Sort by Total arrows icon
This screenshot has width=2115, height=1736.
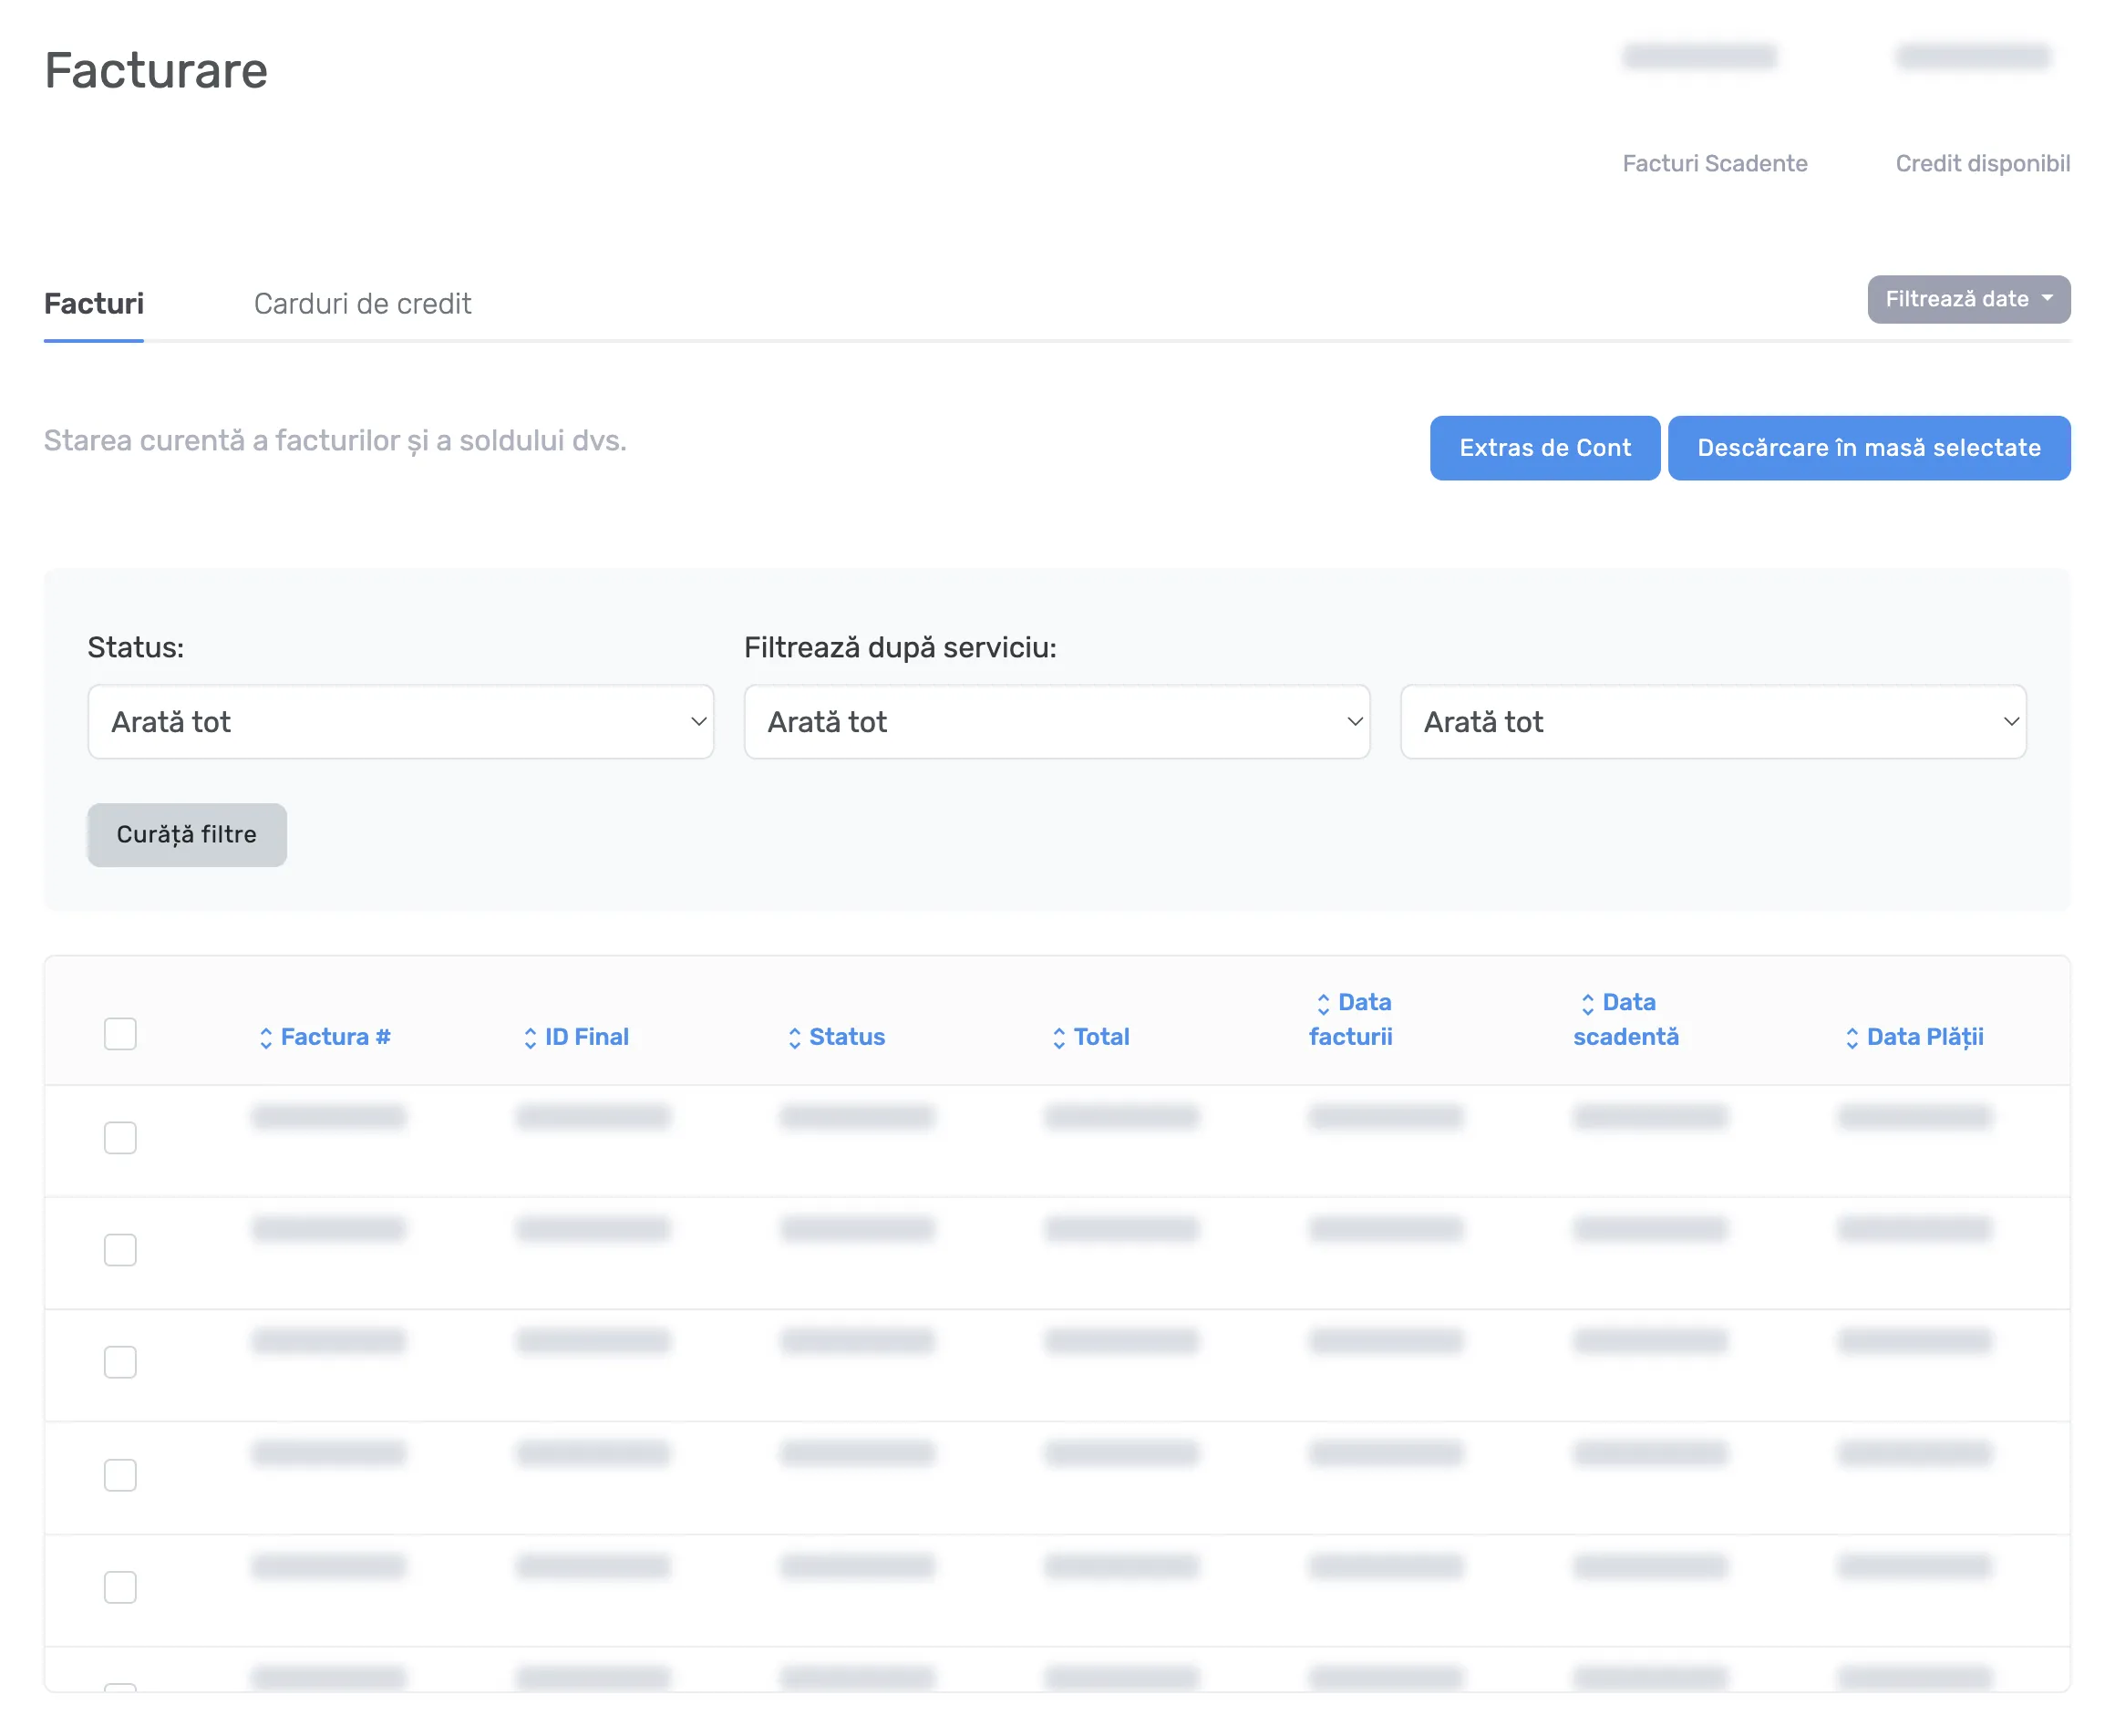[x=1059, y=1038]
